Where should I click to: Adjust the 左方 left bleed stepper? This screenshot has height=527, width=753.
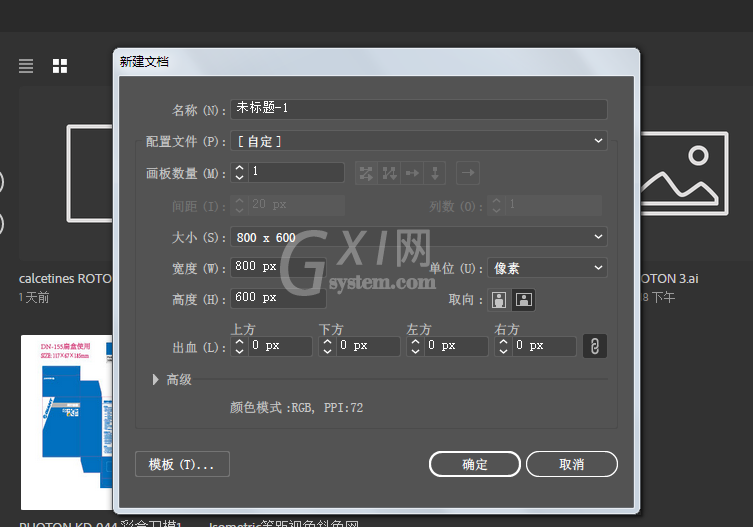[415, 346]
